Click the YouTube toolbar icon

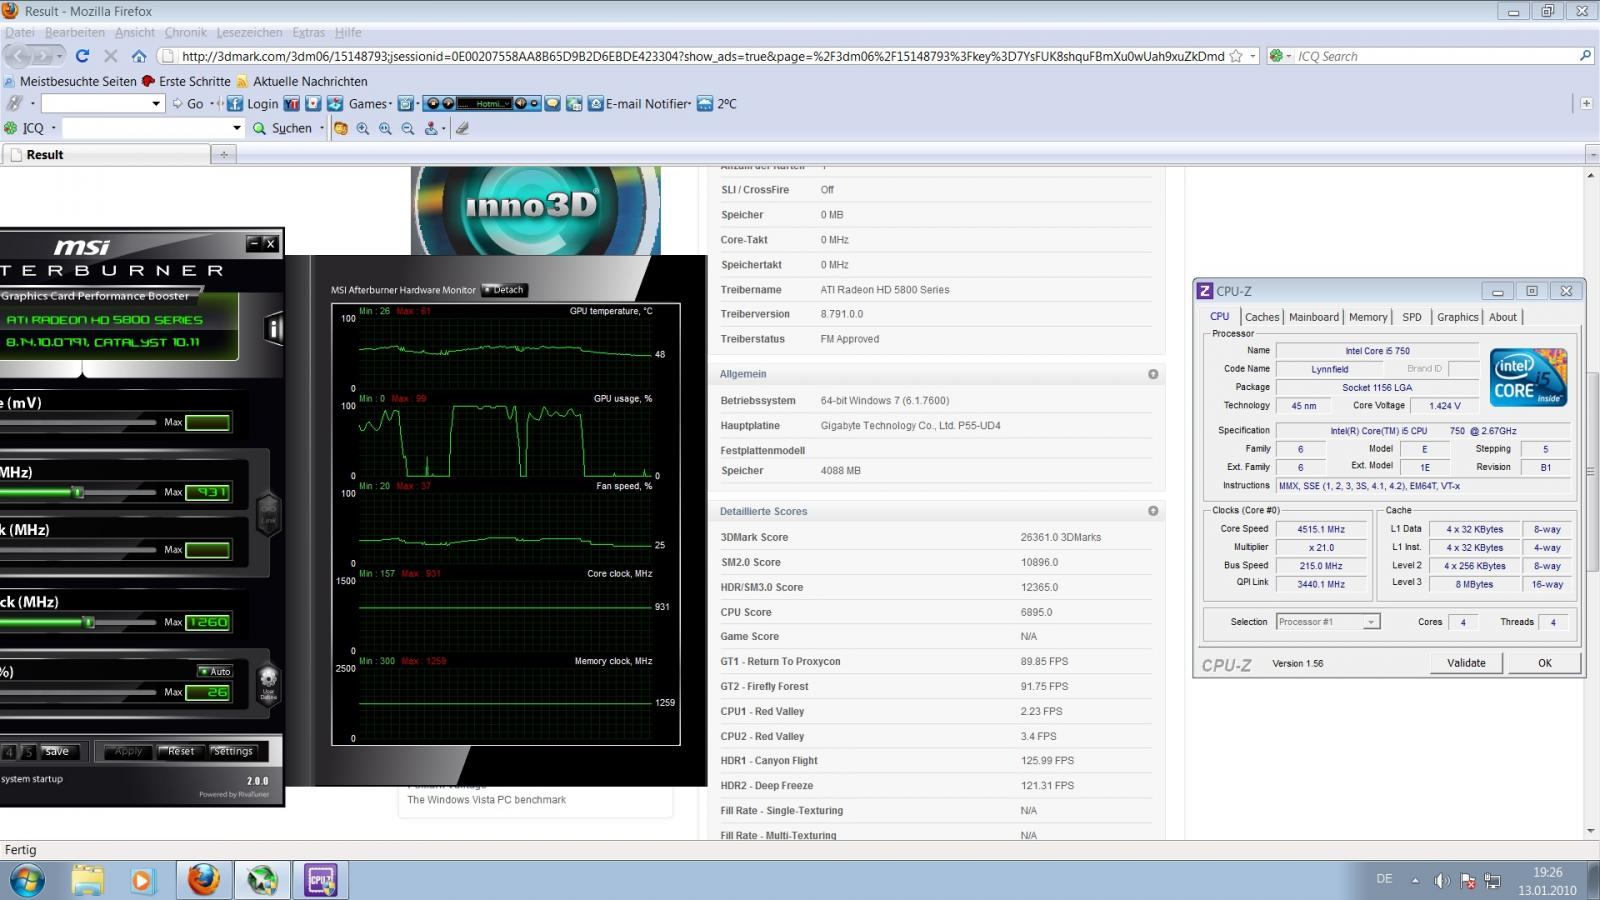click(x=292, y=104)
